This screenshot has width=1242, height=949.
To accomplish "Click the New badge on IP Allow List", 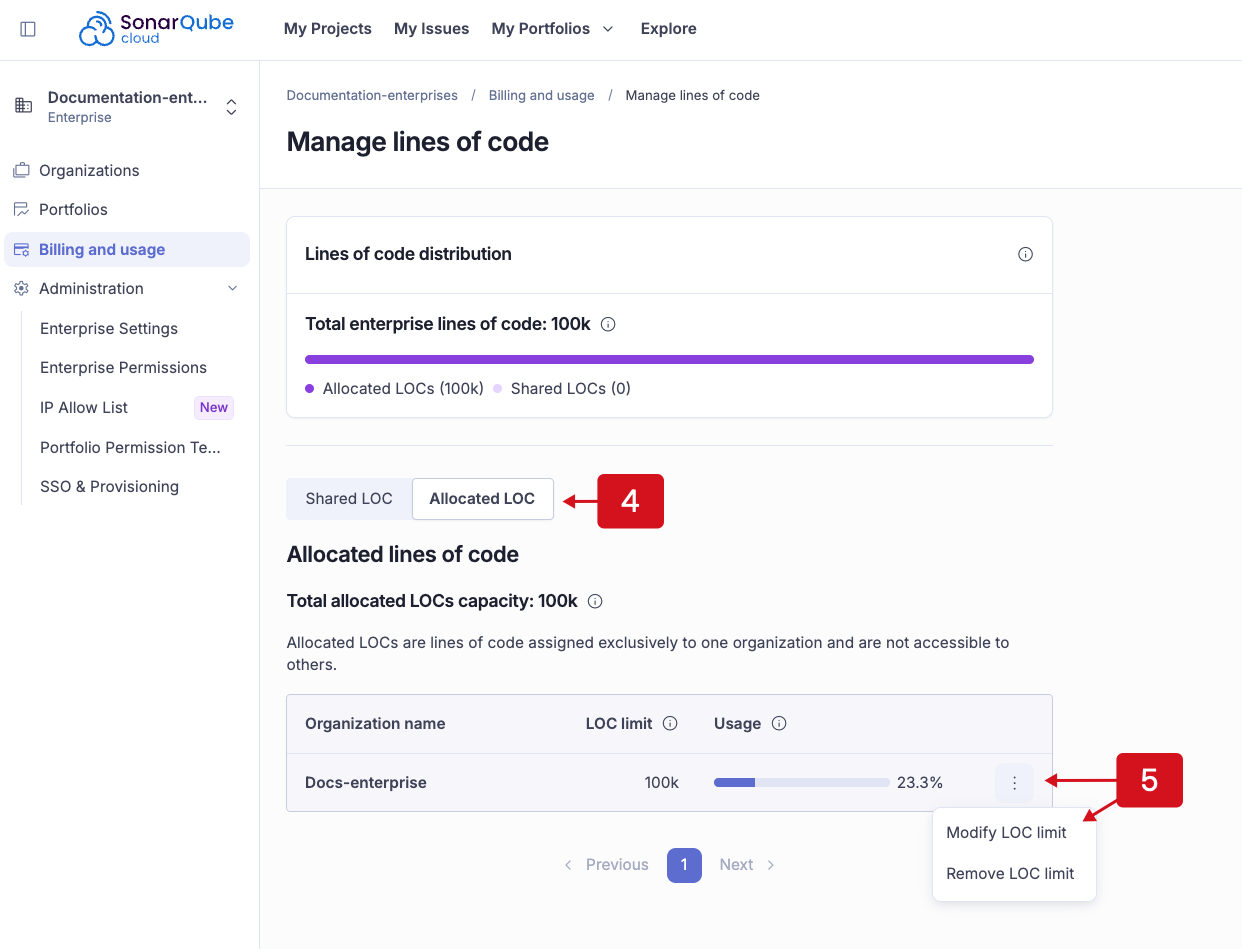I will (214, 407).
